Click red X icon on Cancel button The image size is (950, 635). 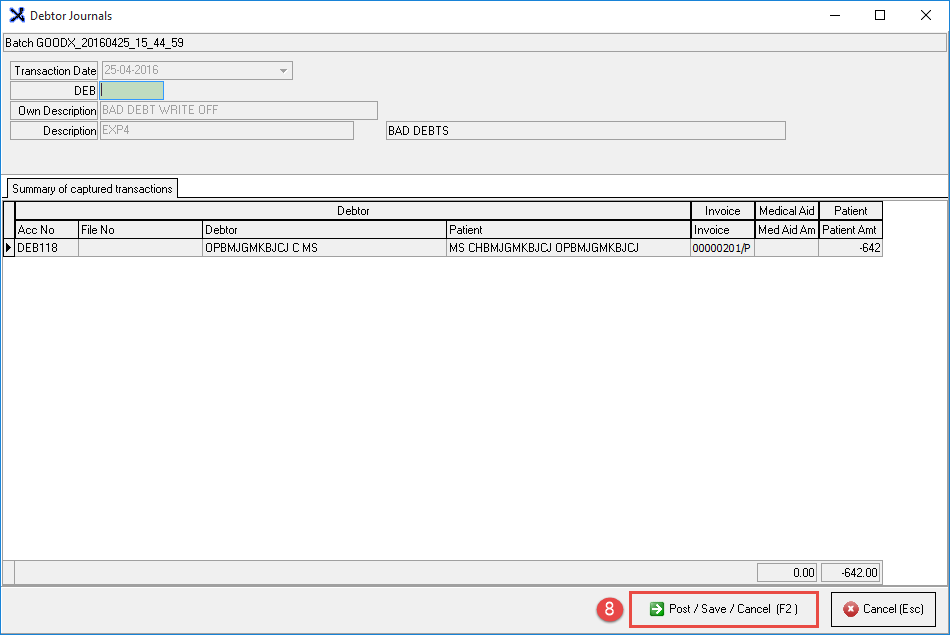[851, 609]
